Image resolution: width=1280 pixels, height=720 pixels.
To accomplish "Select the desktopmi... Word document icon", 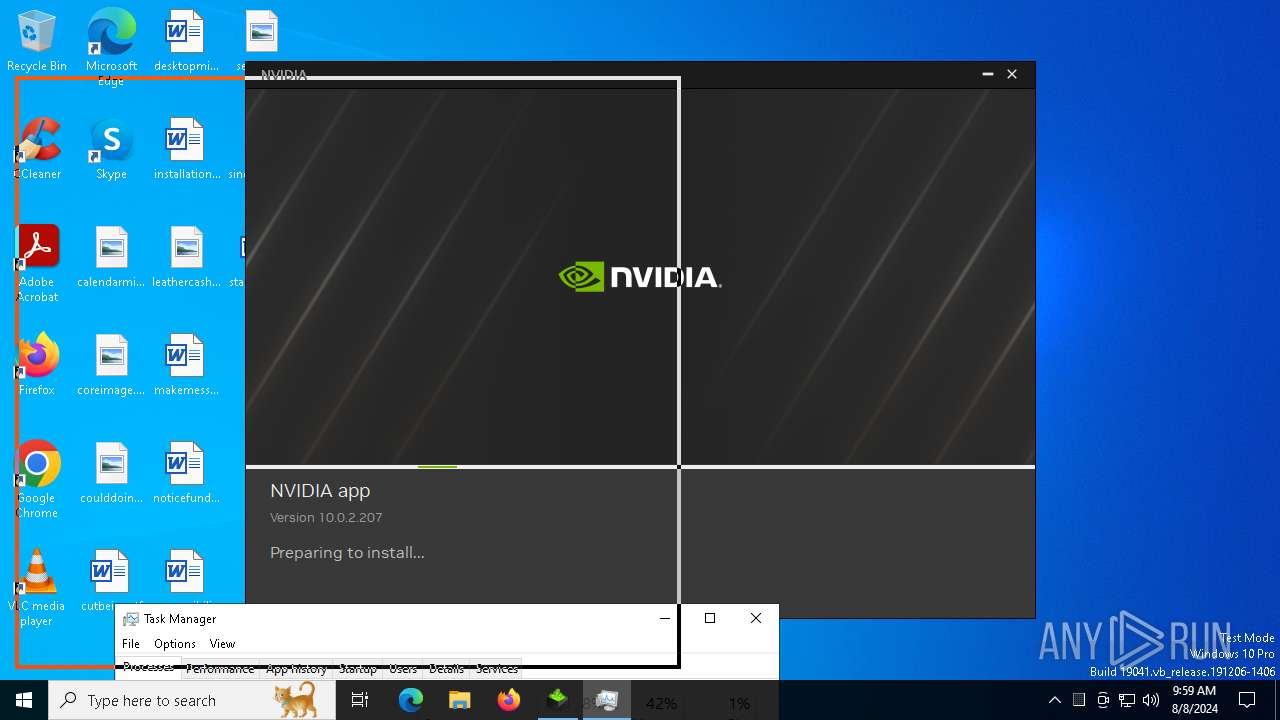I will pyautogui.click(x=185, y=42).
